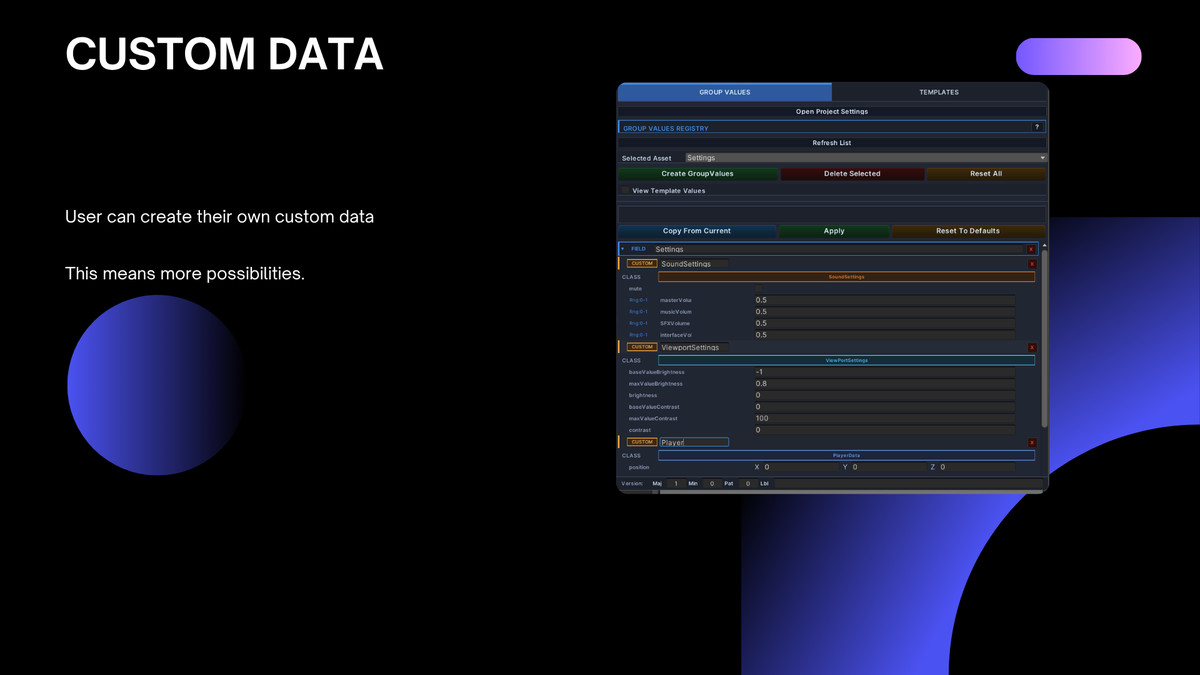Click the Apply button
This screenshot has width=1200, height=675.
click(x=834, y=231)
